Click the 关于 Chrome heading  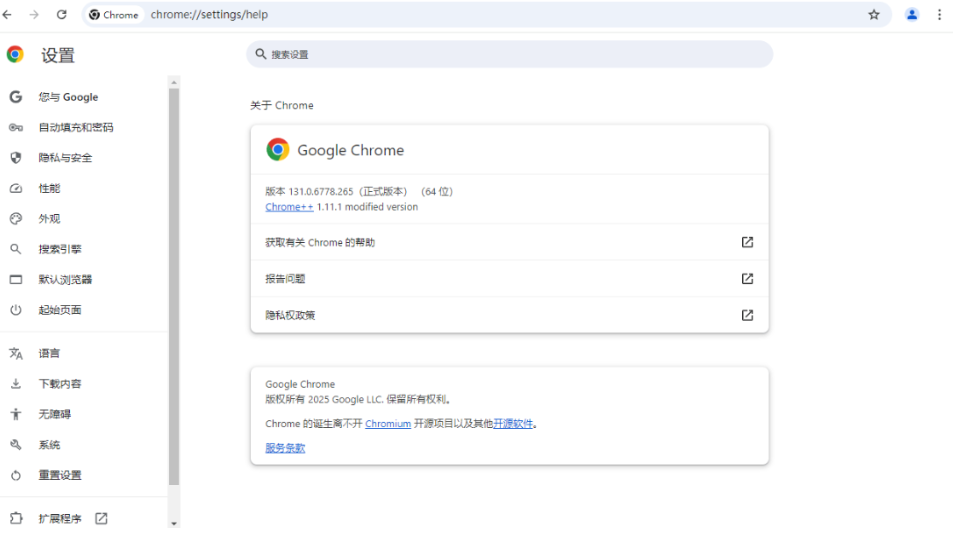click(x=282, y=106)
